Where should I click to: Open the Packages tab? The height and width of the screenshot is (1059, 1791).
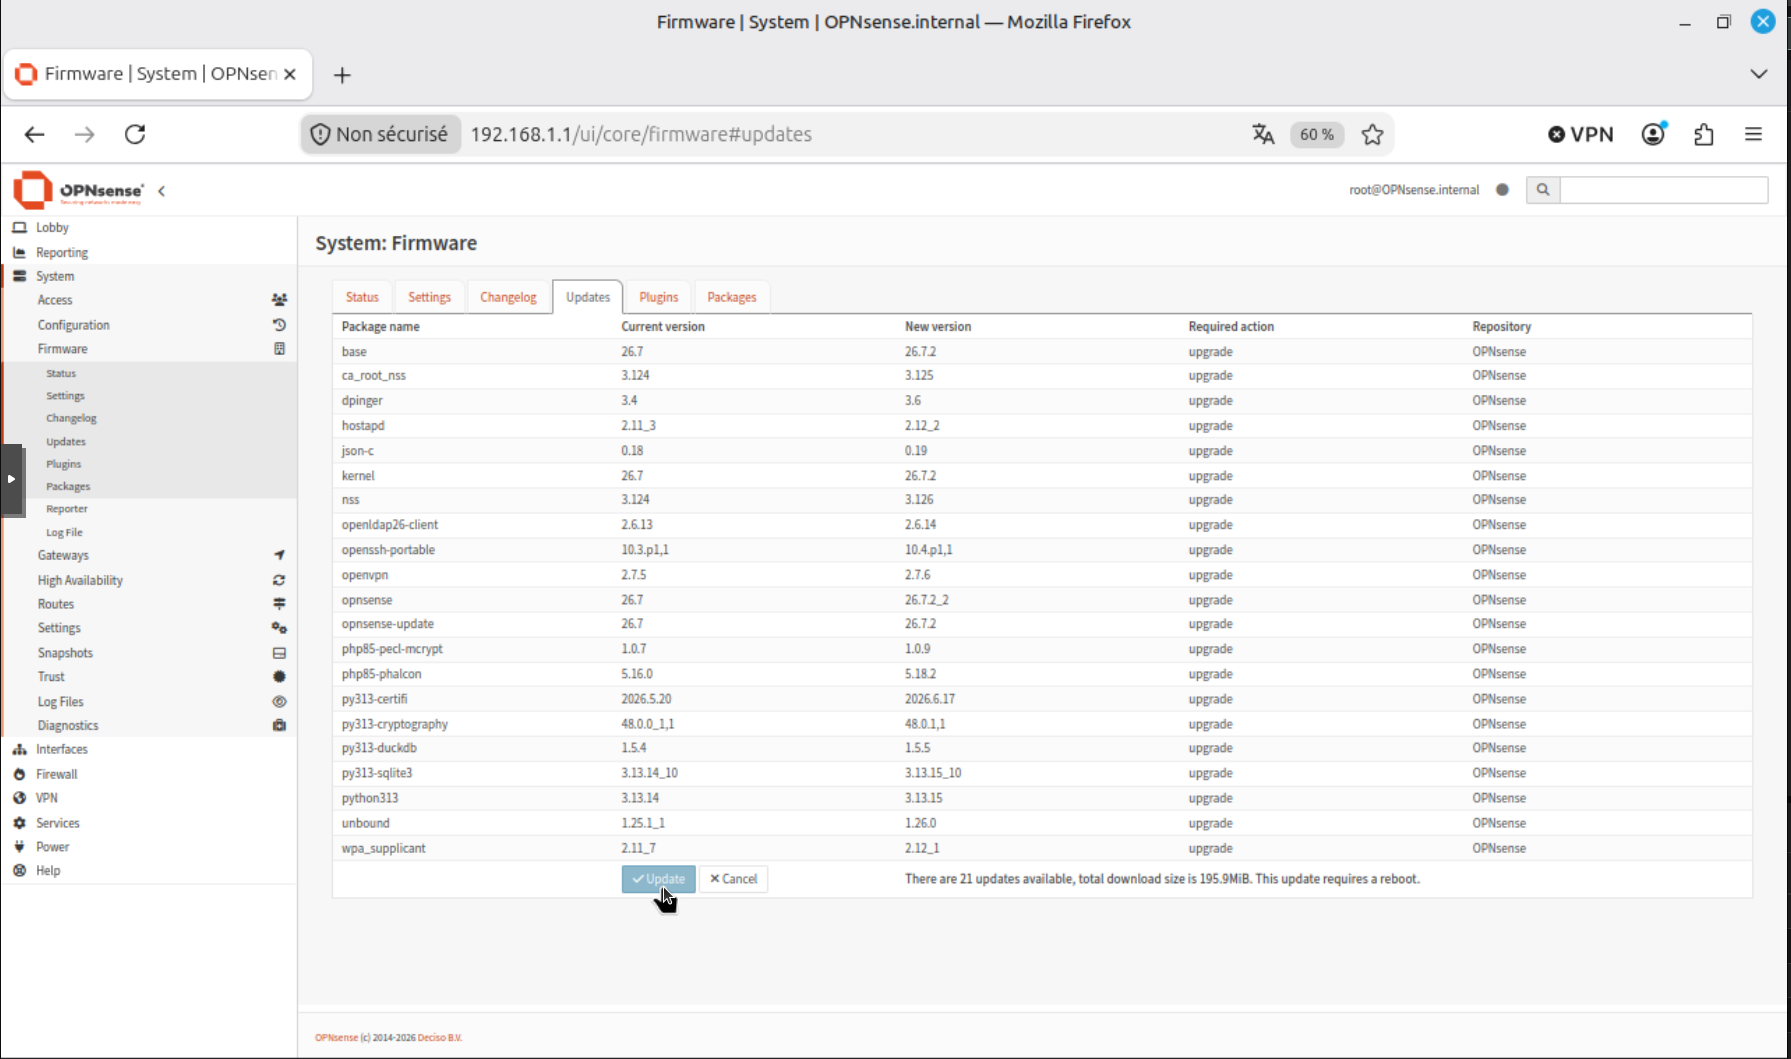tap(731, 297)
